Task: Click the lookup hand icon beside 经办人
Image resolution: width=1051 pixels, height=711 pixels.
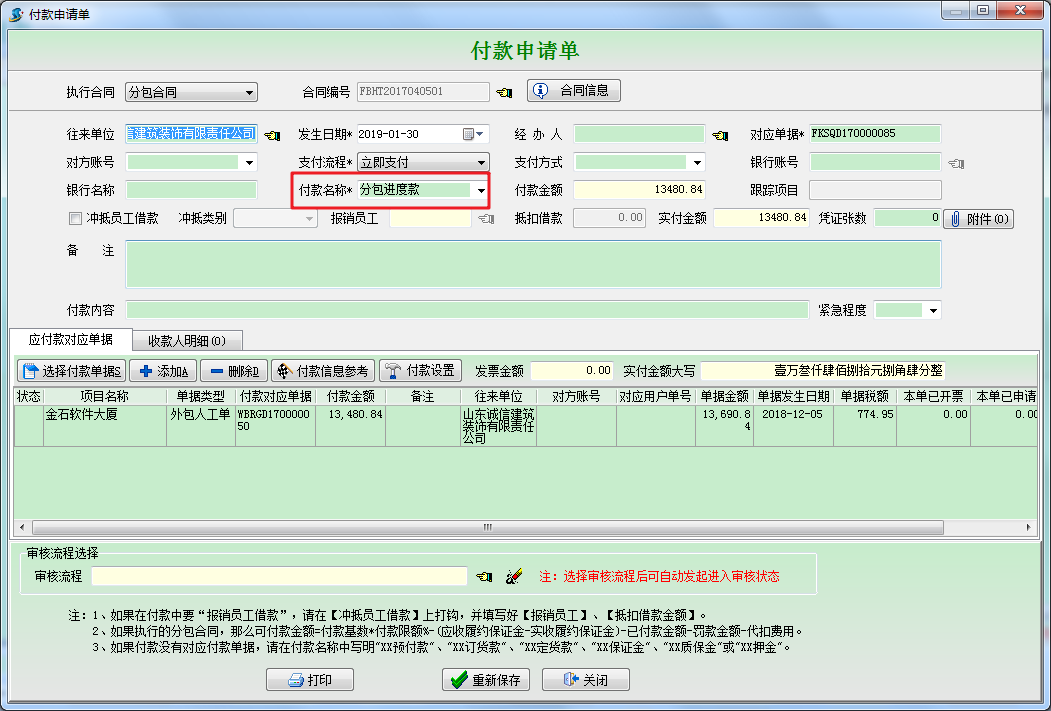Action: pos(720,135)
